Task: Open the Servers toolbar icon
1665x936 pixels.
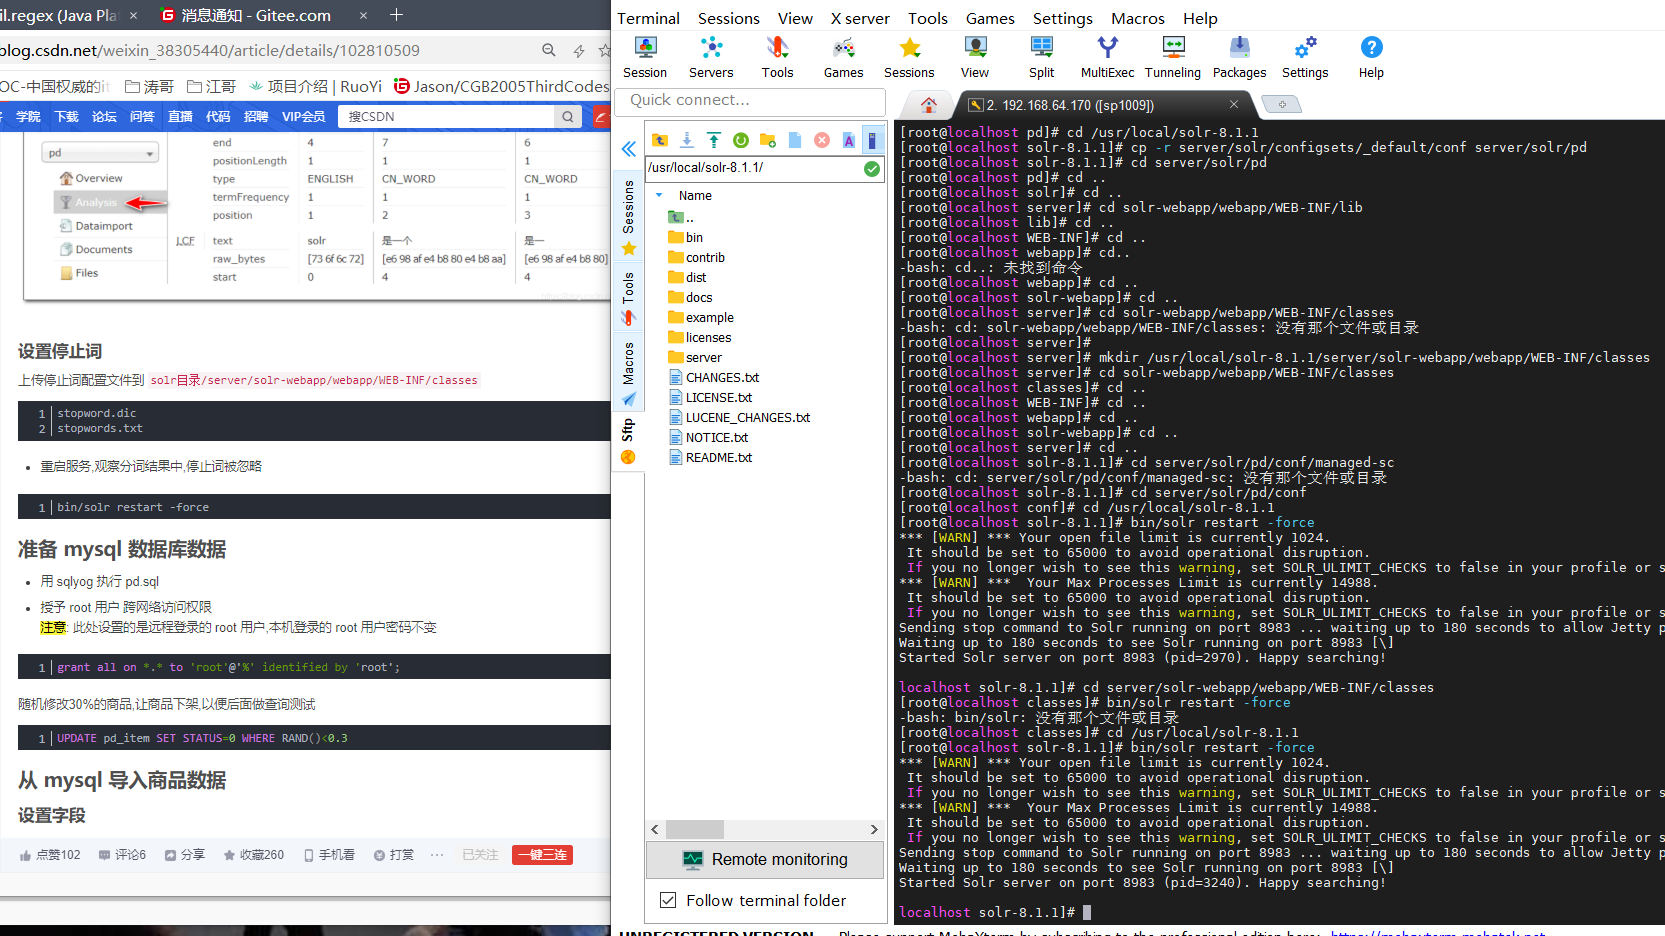Action: coord(711,57)
